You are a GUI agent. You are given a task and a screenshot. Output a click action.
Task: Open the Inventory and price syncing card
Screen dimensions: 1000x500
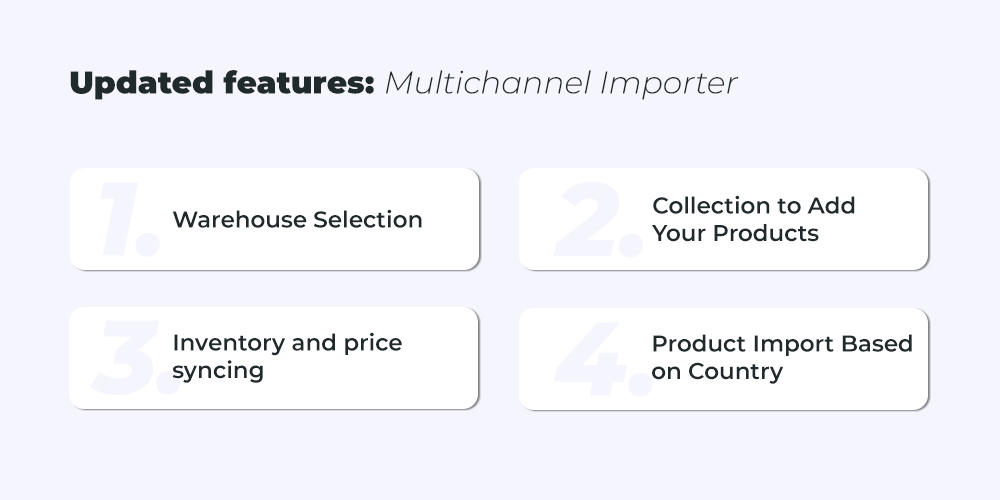pos(274,358)
